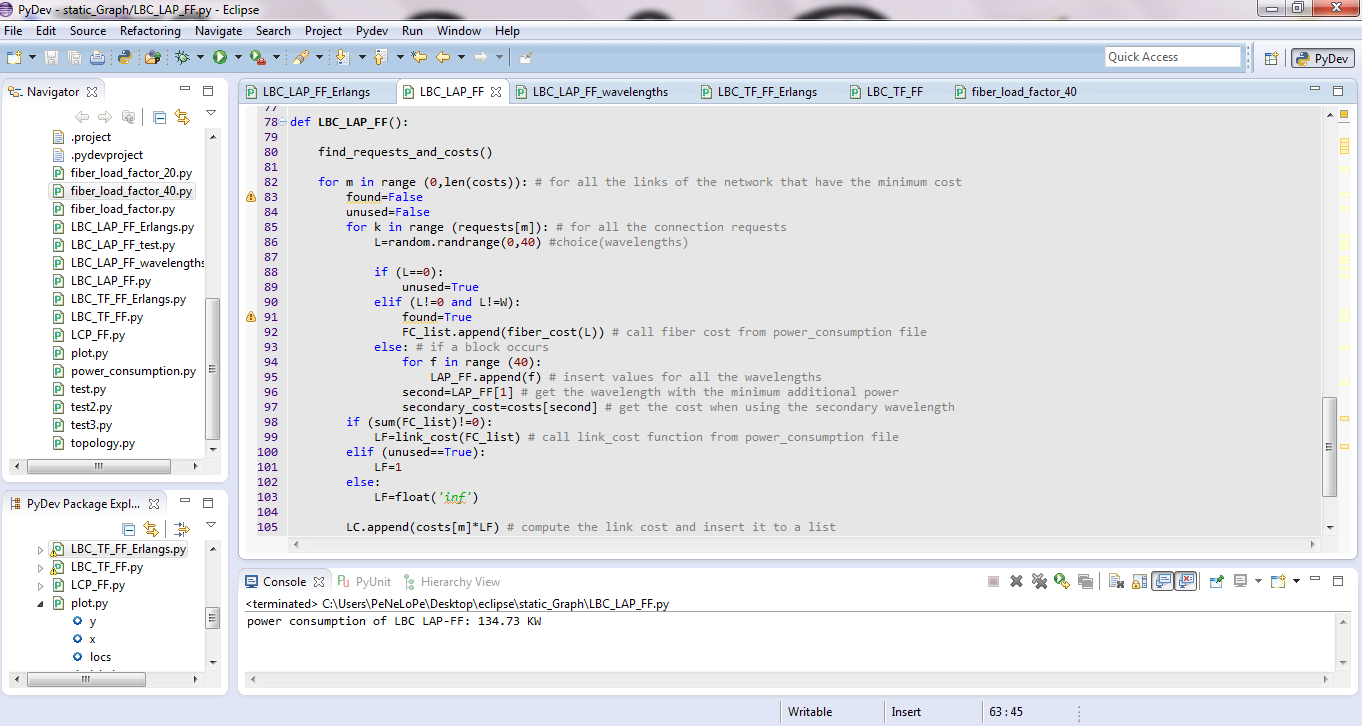Screen dimensions: 1362x726
Task: Click warning marker at line 91
Action: (251, 317)
